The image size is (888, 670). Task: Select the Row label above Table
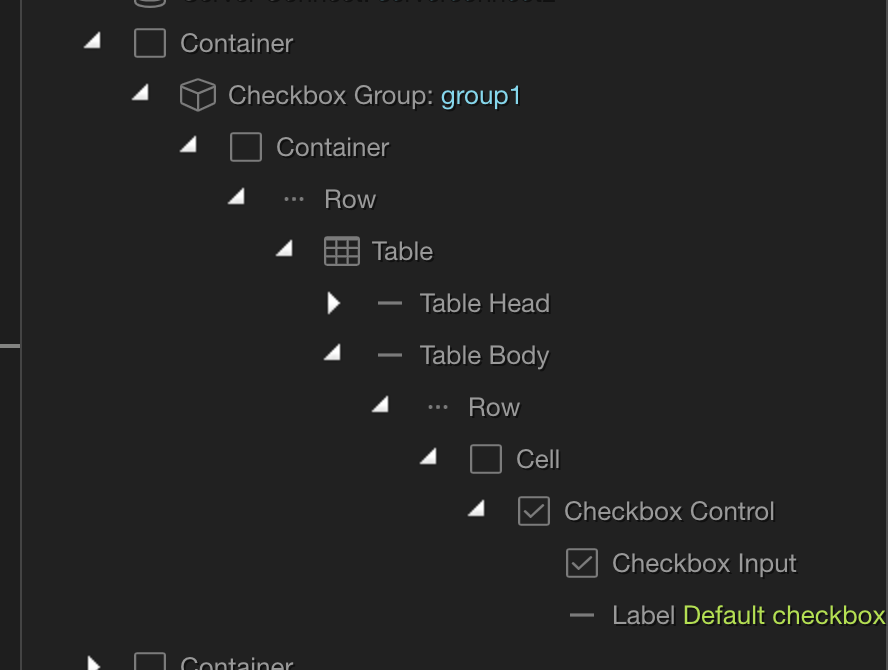(x=350, y=199)
